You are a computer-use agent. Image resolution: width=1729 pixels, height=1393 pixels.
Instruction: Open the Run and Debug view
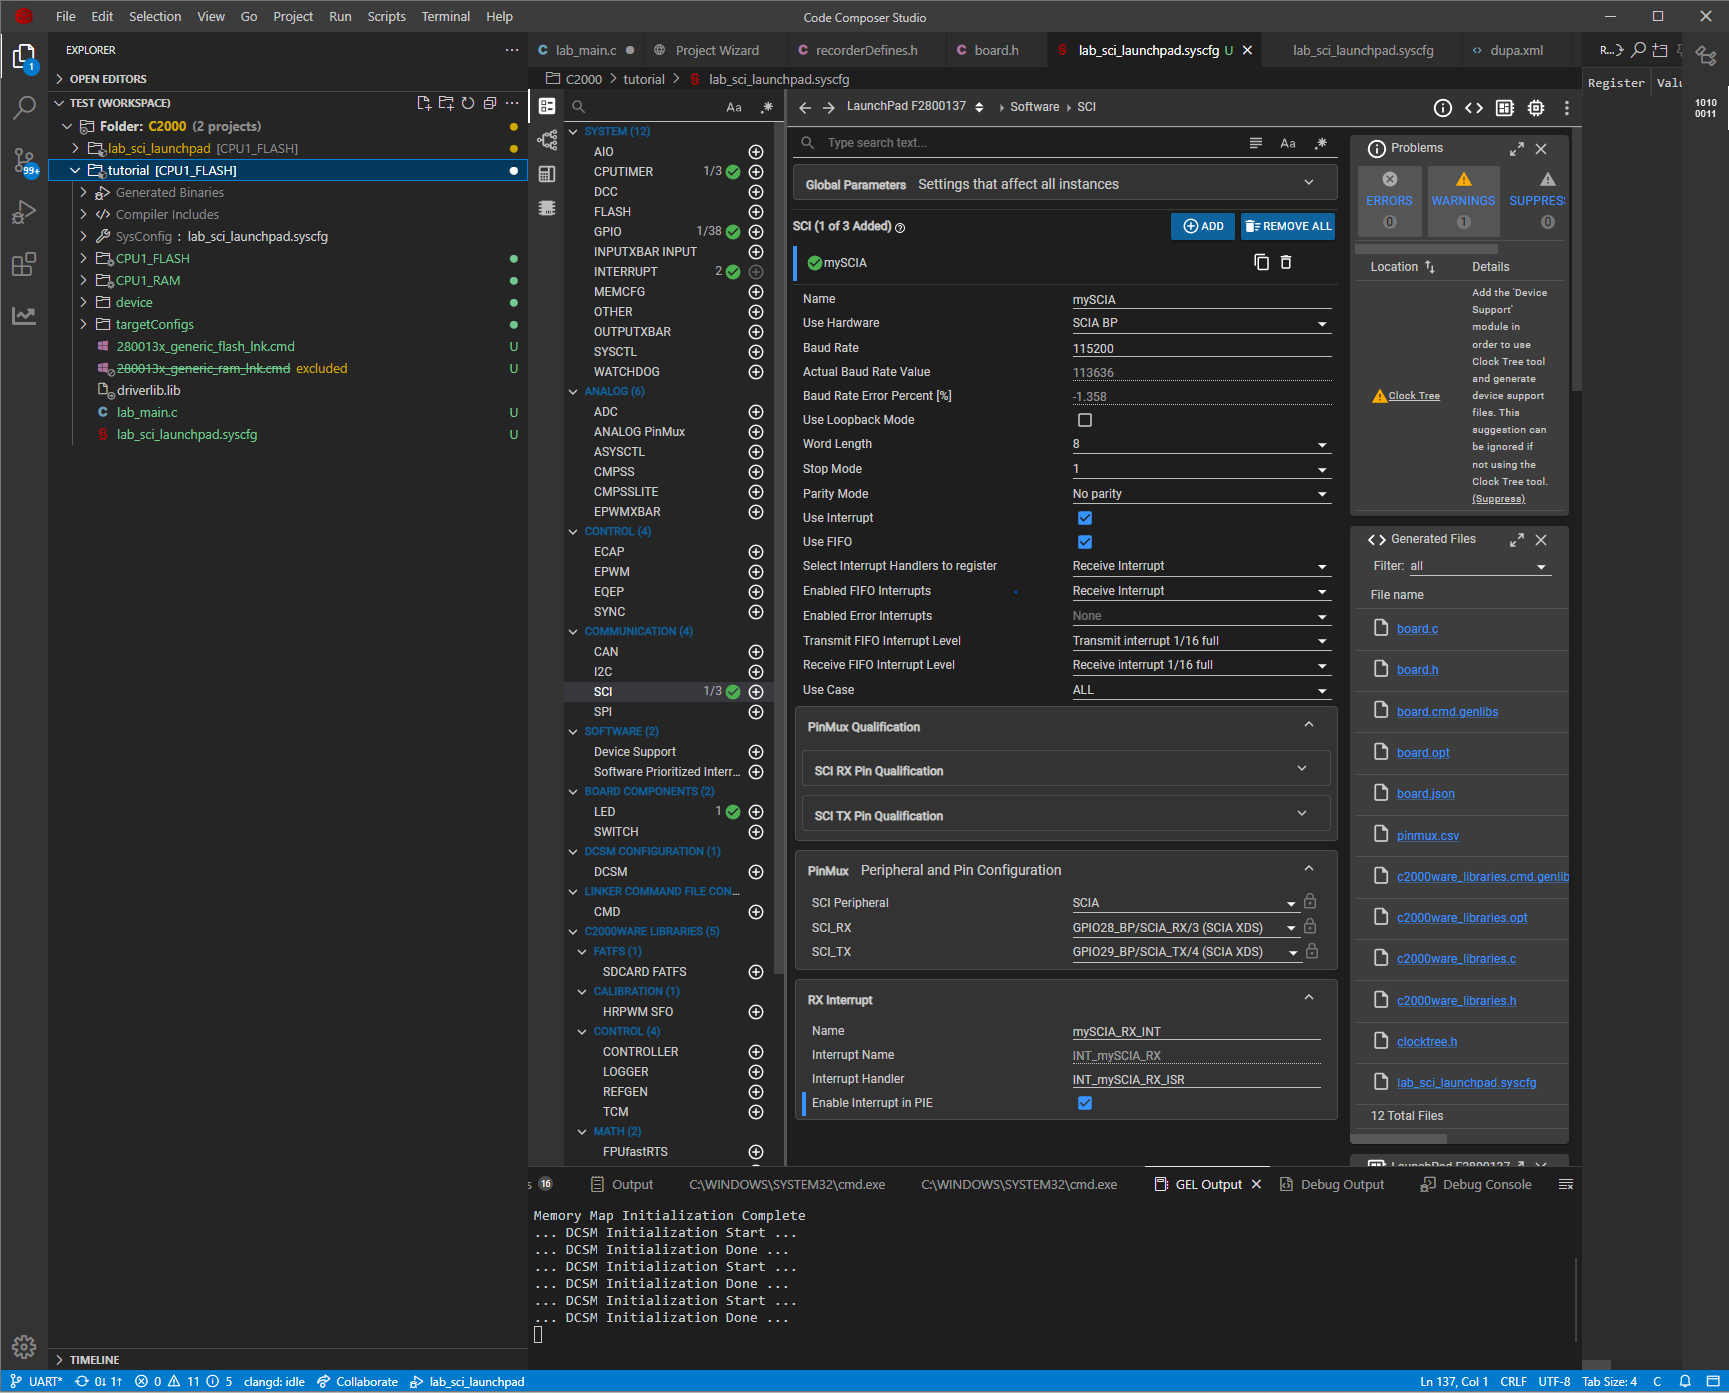click(24, 212)
